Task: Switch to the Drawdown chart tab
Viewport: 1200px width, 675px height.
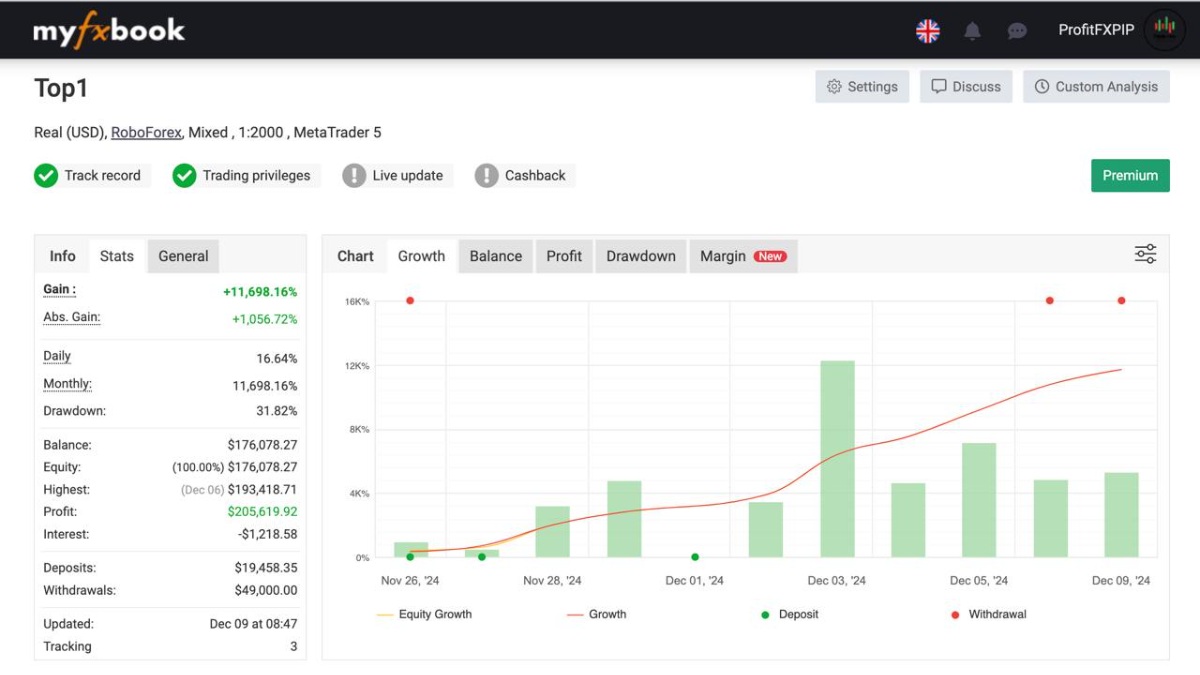Action: [x=641, y=256]
